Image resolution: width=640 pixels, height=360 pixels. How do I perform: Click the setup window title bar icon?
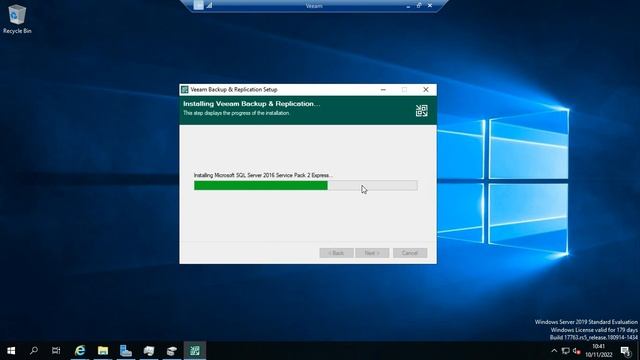[x=184, y=89]
